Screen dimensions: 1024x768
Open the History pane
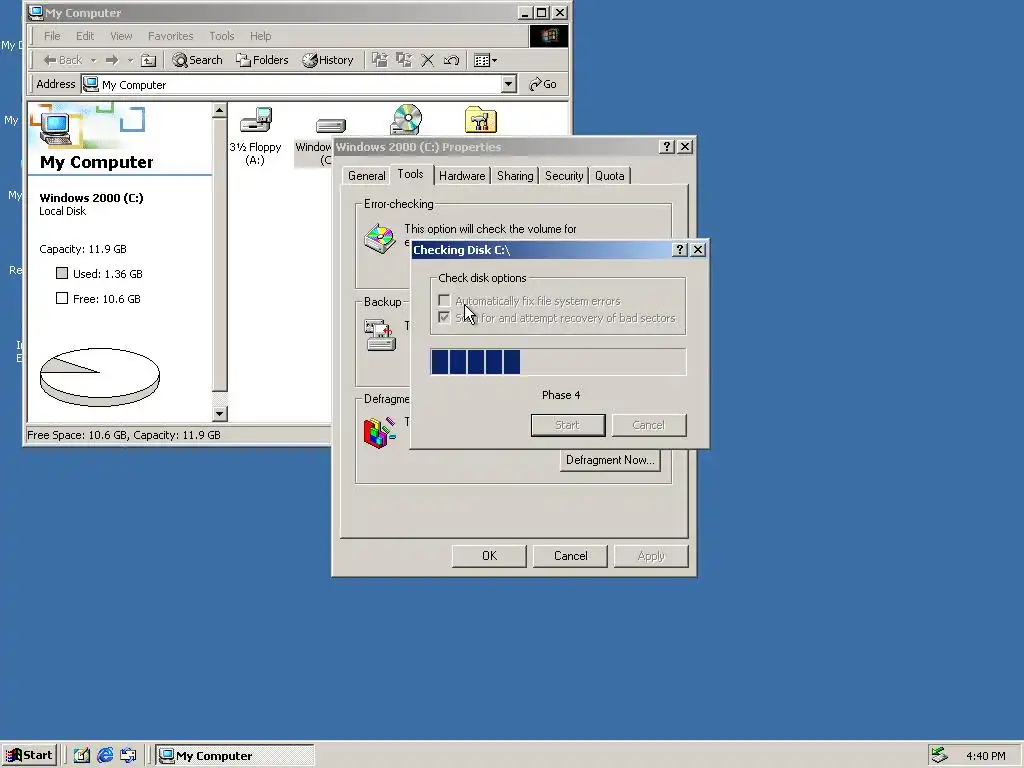[328, 60]
